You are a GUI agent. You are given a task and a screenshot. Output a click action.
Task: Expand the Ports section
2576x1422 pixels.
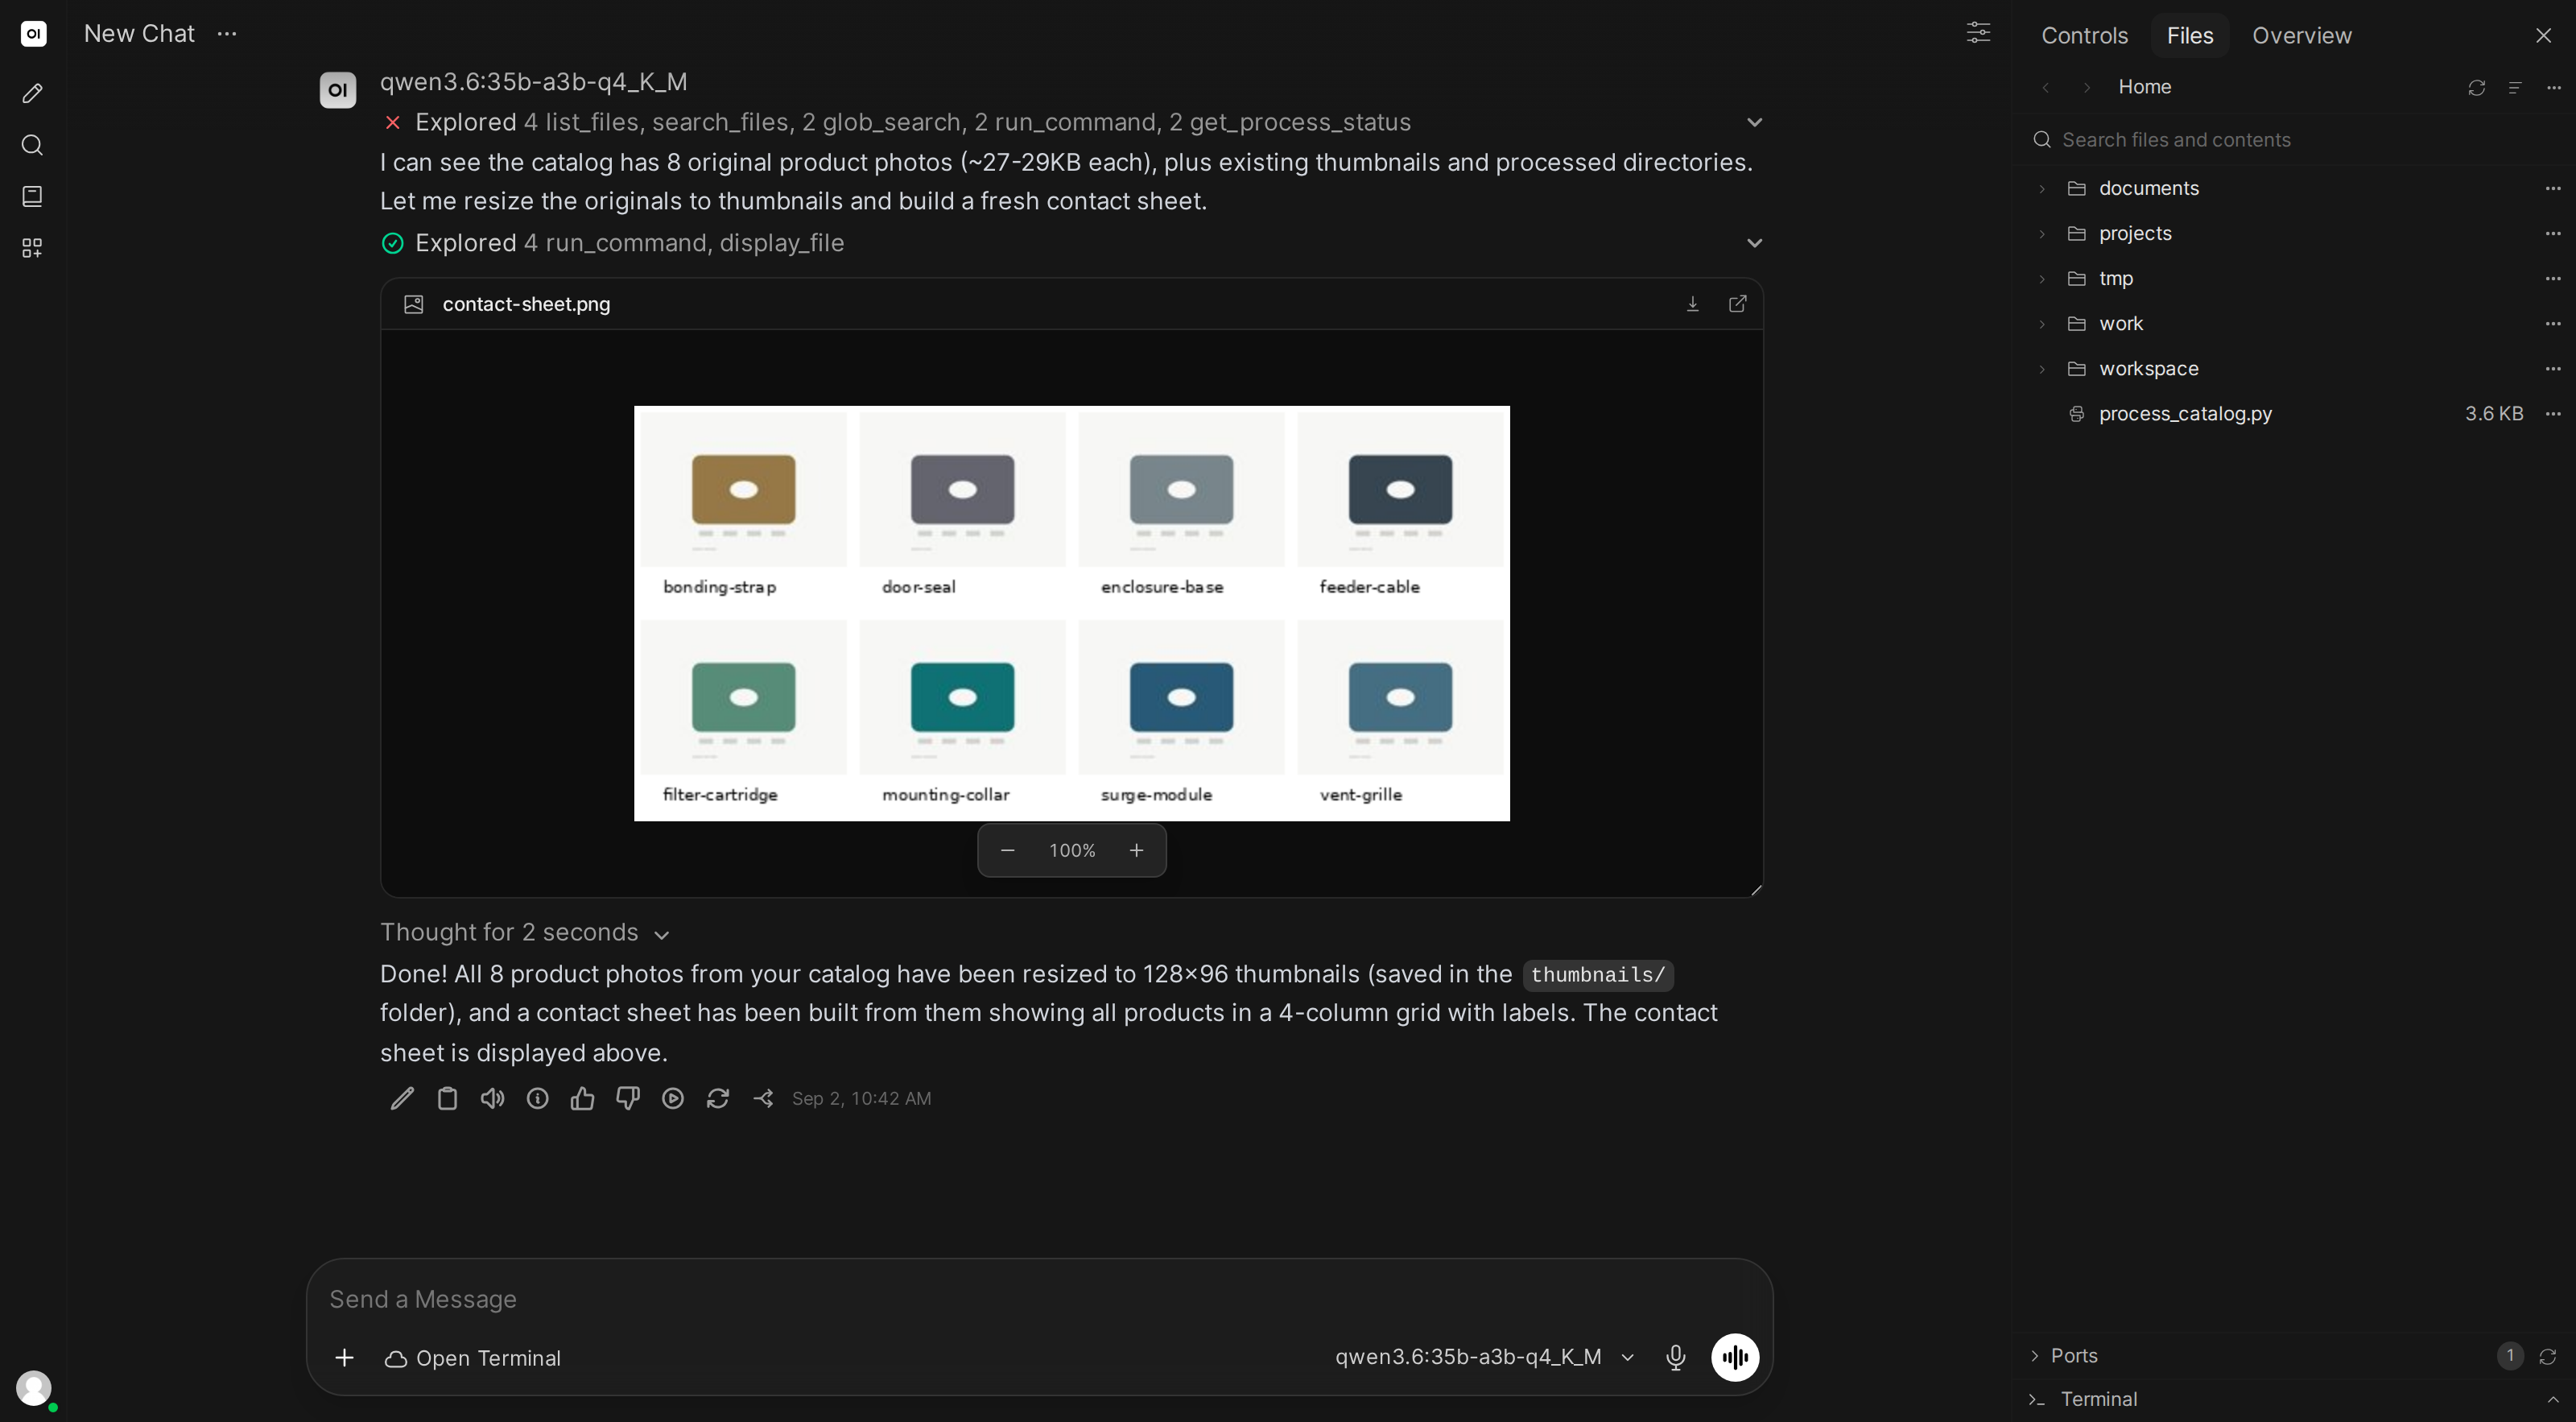pos(2034,1356)
